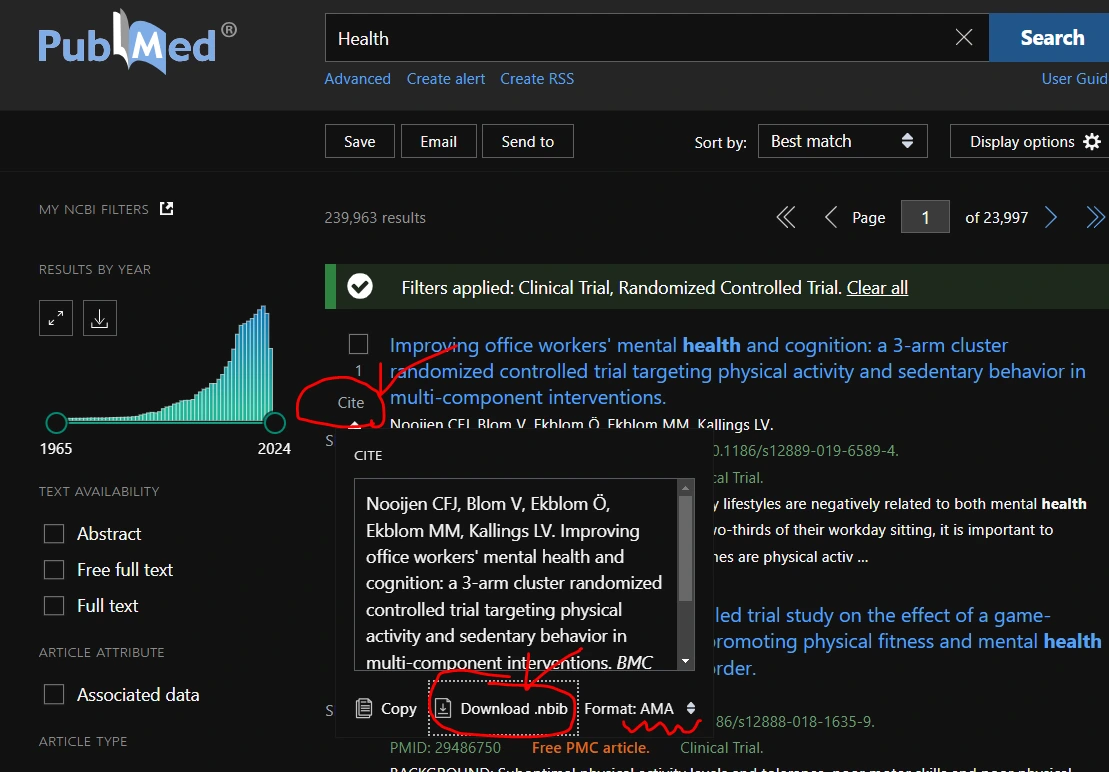Click the 1965 year slider handle
This screenshot has width=1109, height=772.
tap(56, 423)
